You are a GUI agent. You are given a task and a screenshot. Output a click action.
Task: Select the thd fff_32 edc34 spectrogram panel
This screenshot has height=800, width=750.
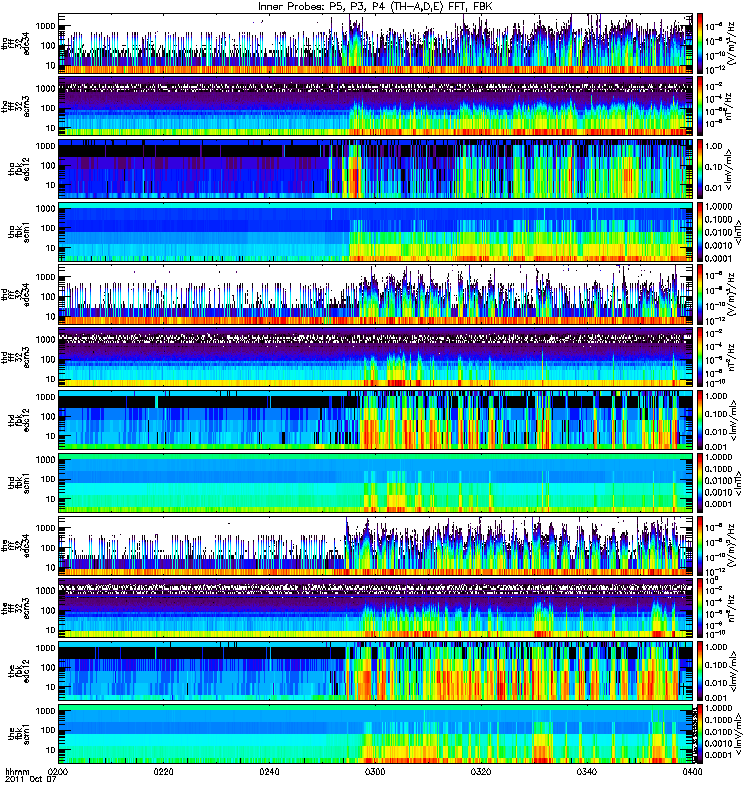[376, 294]
